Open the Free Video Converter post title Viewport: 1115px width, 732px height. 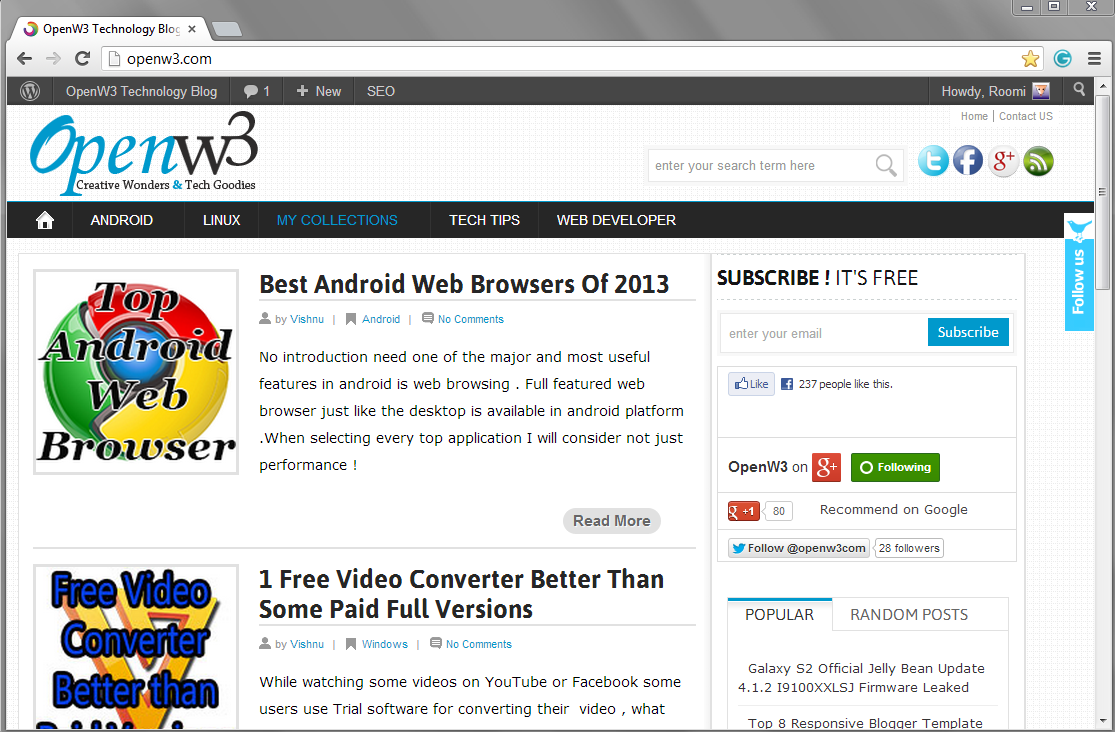(x=462, y=594)
